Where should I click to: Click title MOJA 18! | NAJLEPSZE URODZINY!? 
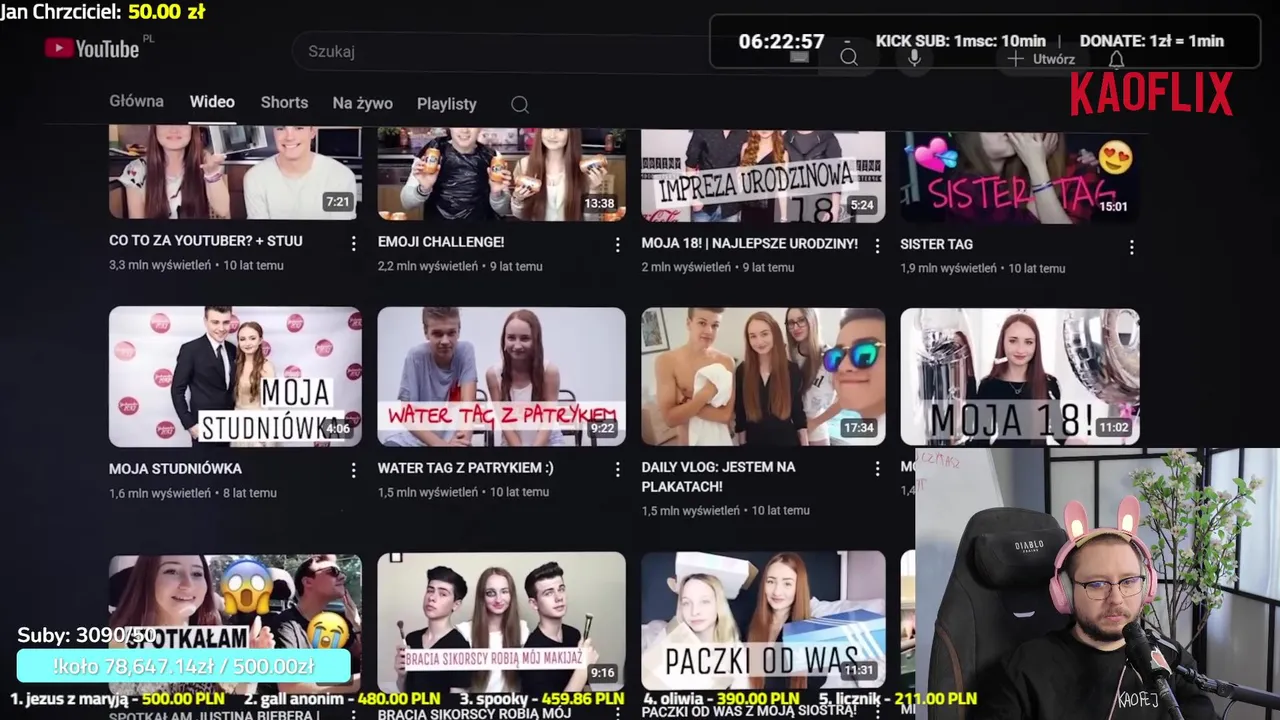(x=750, y=243)
